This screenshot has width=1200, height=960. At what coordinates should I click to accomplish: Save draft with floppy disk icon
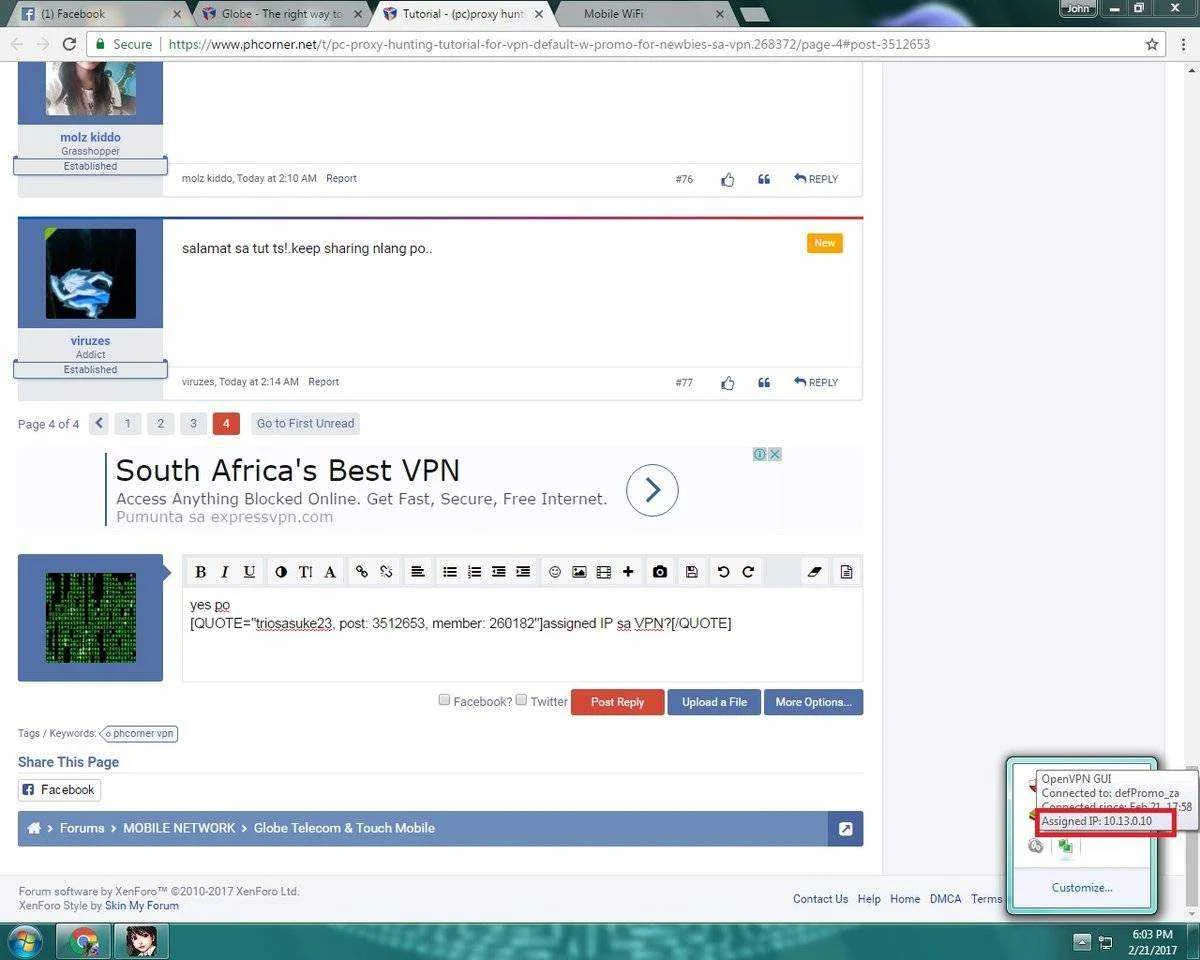pos(691,572)
